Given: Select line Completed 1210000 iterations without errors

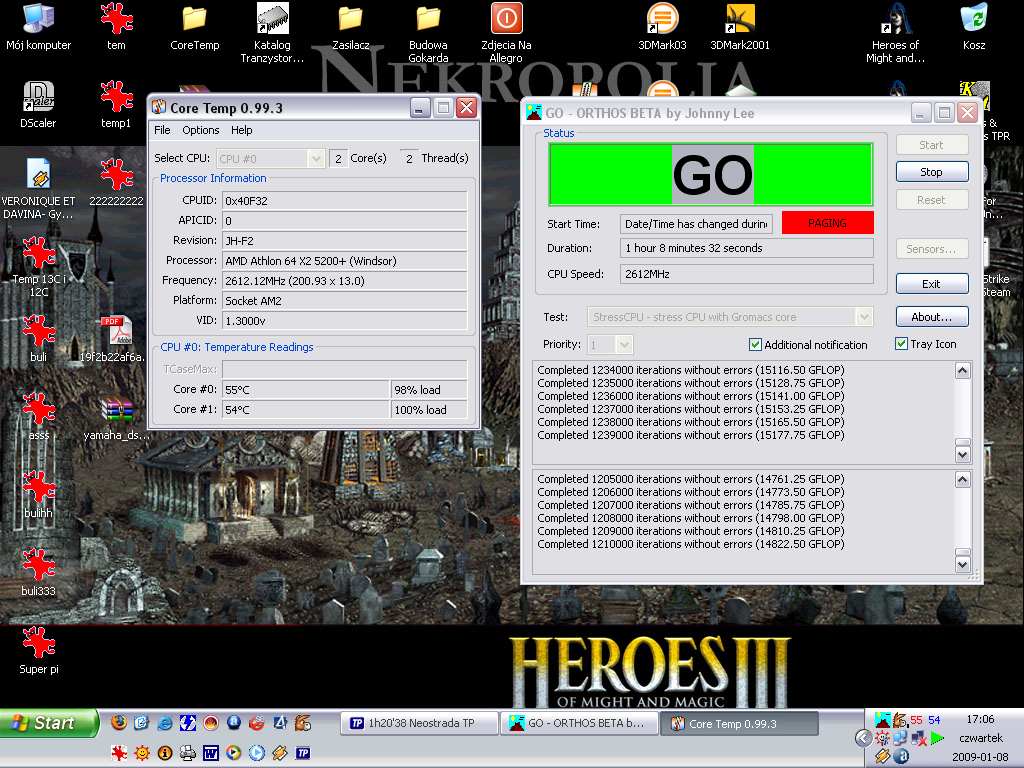Looking at the screenshot, I should coord(690,544).
